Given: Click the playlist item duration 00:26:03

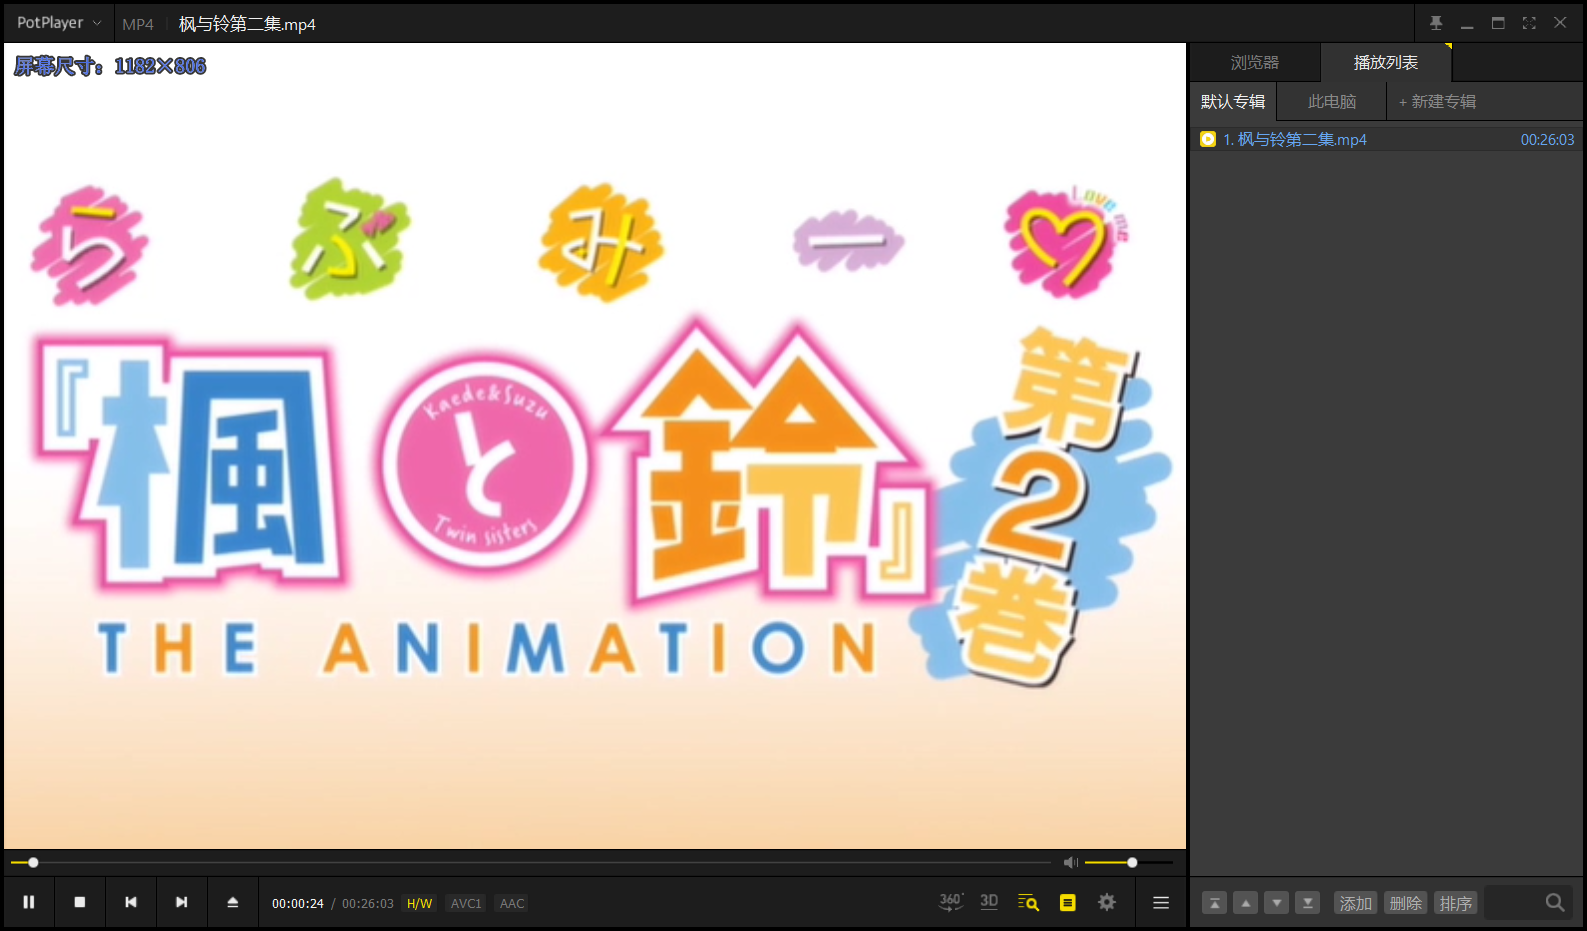Looking at the screenshot, I should [x=1547, y=140].
